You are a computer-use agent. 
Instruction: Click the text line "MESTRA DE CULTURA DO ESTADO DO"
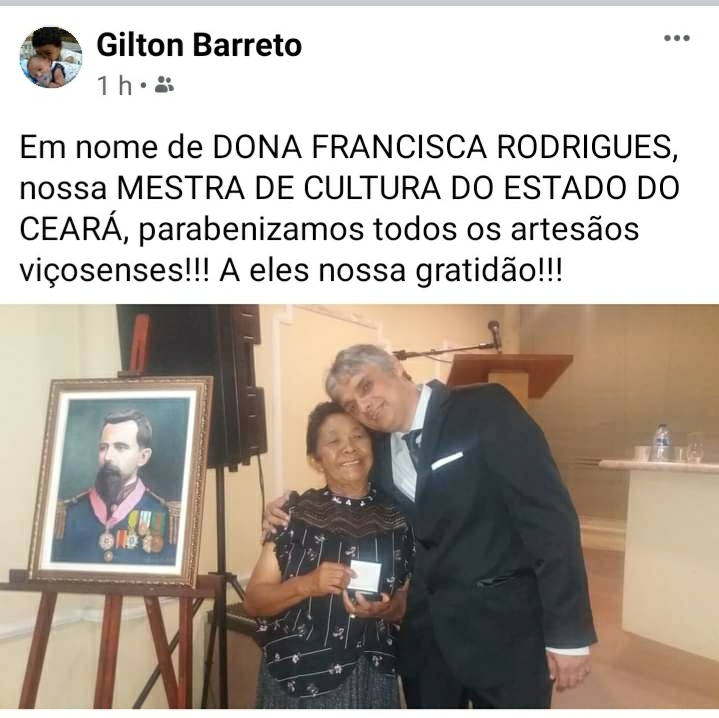[x=398, y=188]
